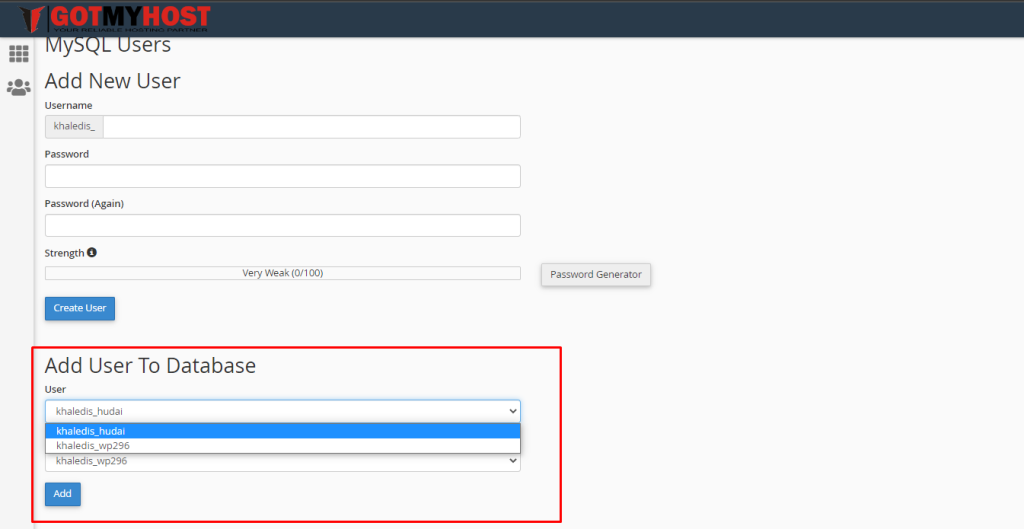Focus the Username text field

coord(311,127)
